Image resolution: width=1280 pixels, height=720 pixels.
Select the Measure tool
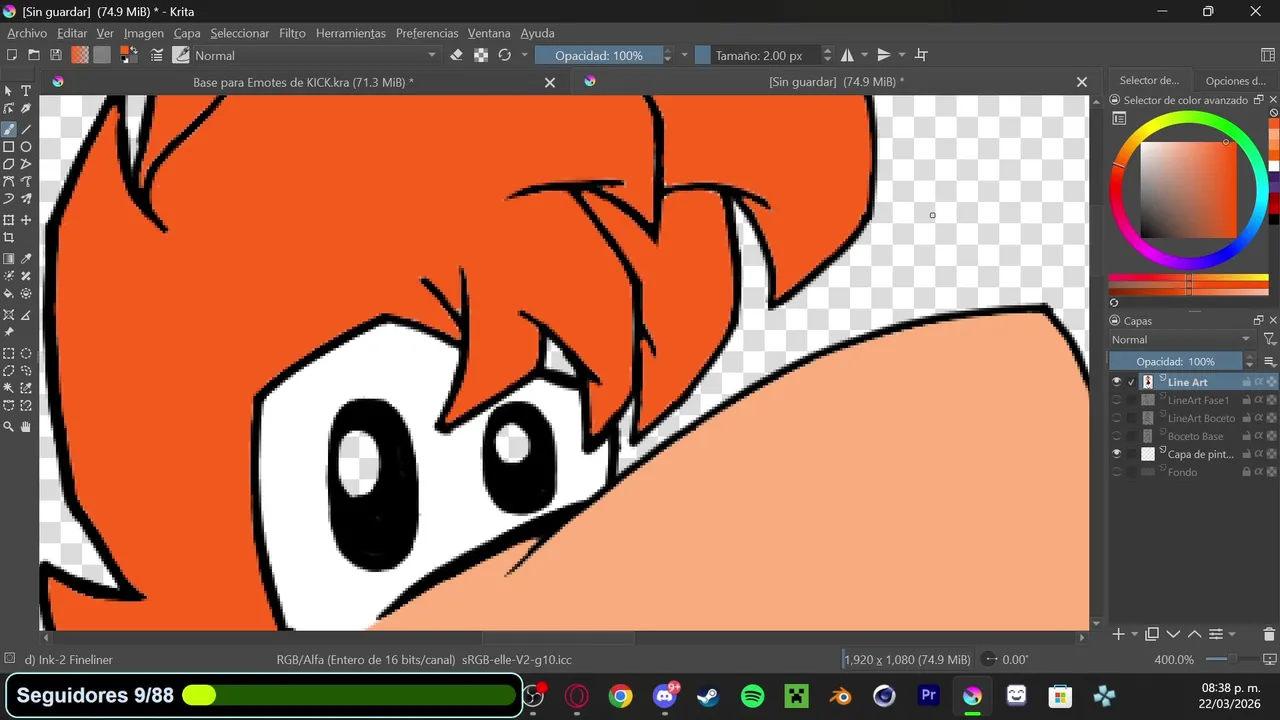pos(26,315)
